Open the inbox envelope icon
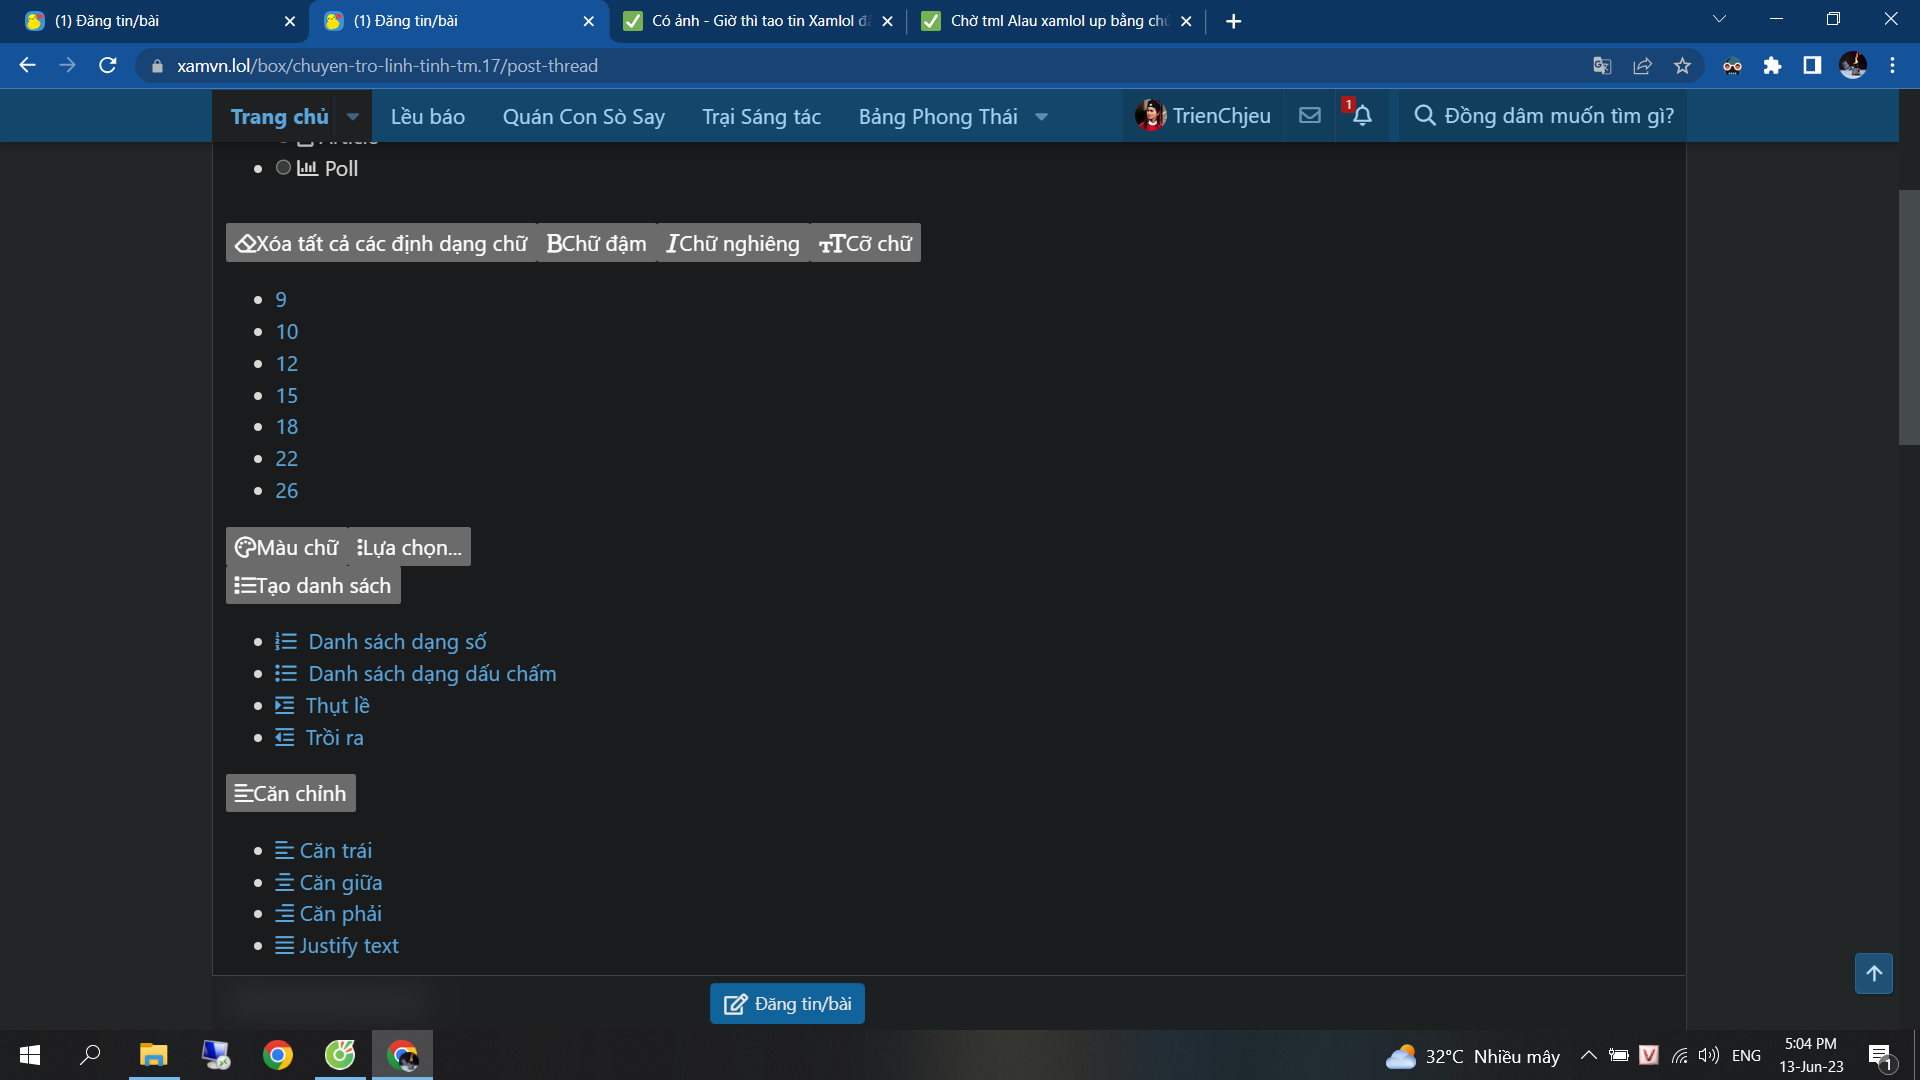This screenshot has width=1920, height=1080. pyautogui.click(x=1310, y=116)
